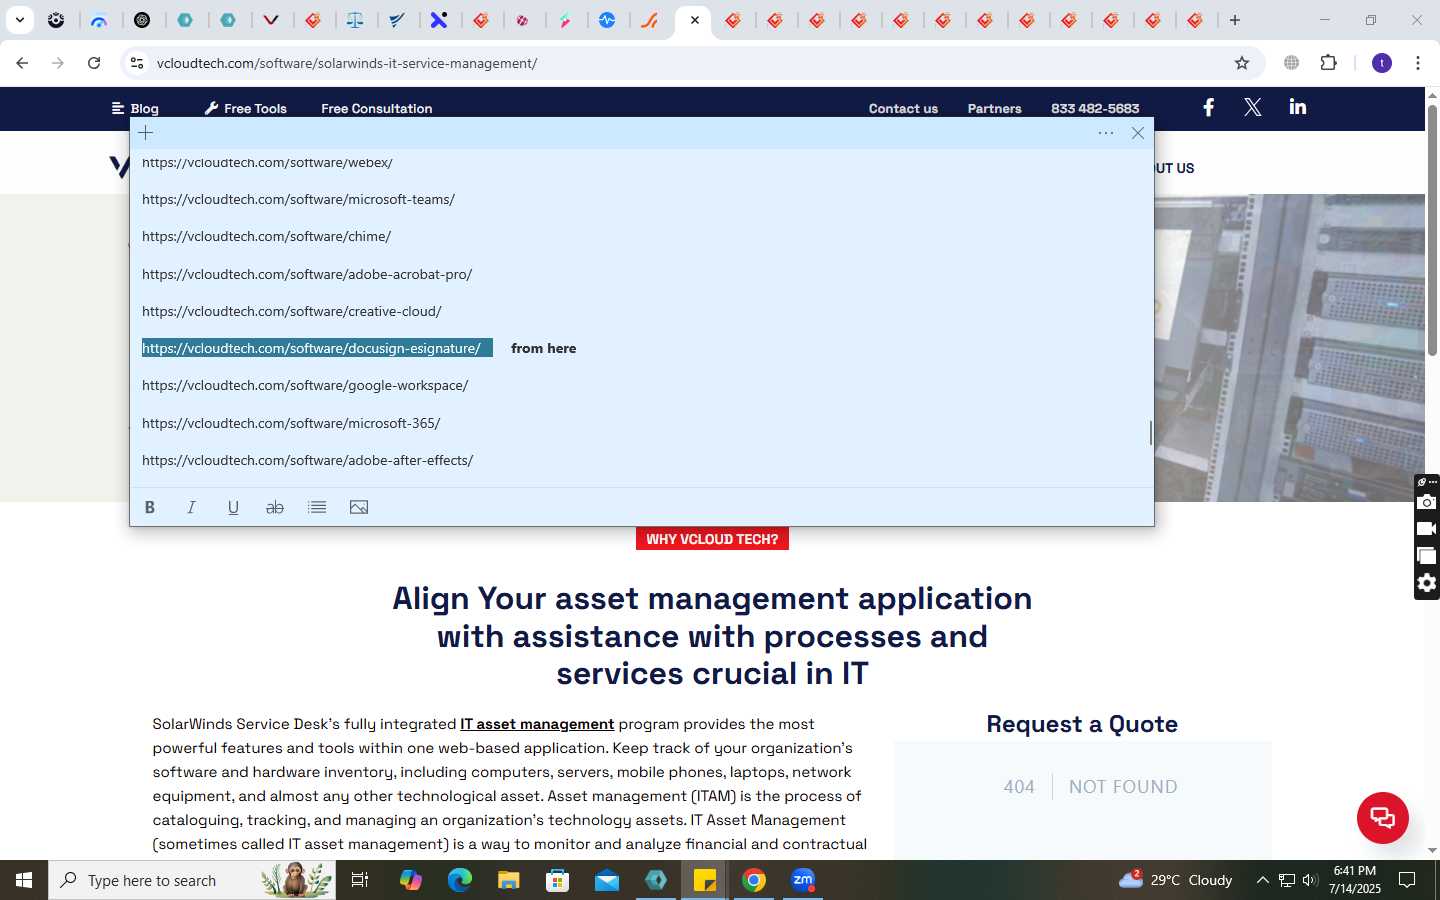Create new sticky note with plus icon

pyautogui.click(x=146, y=133)
